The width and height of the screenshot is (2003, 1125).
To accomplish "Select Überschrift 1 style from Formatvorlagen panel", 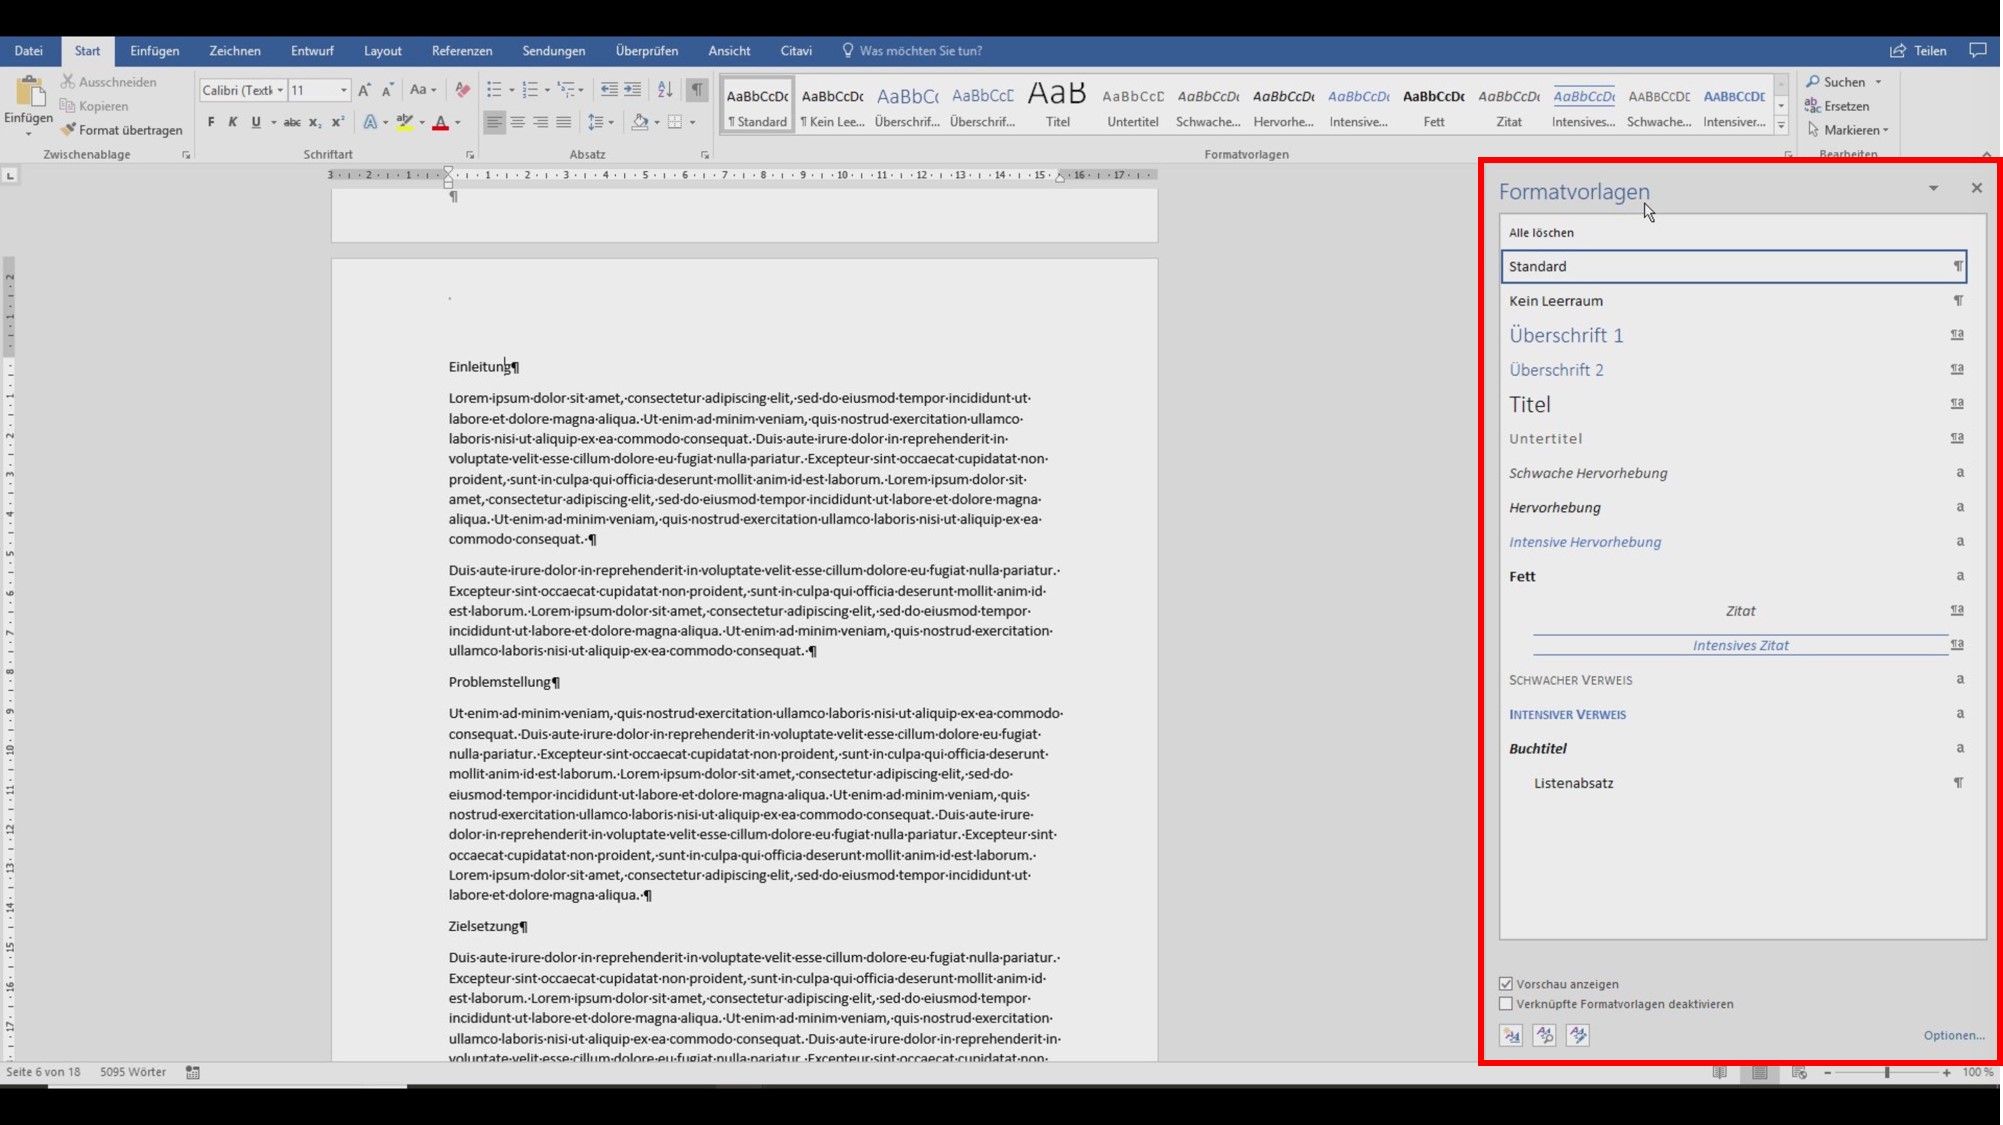I will (1566, 334).
